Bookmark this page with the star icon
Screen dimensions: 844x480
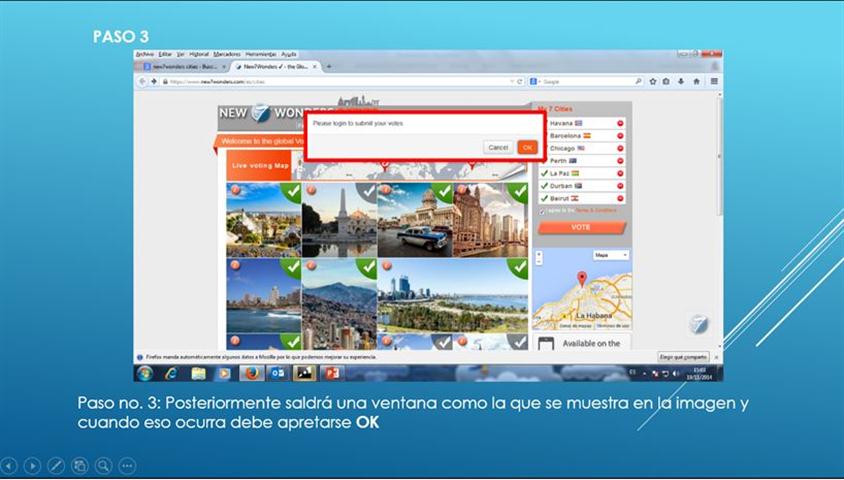coord(653,81)
